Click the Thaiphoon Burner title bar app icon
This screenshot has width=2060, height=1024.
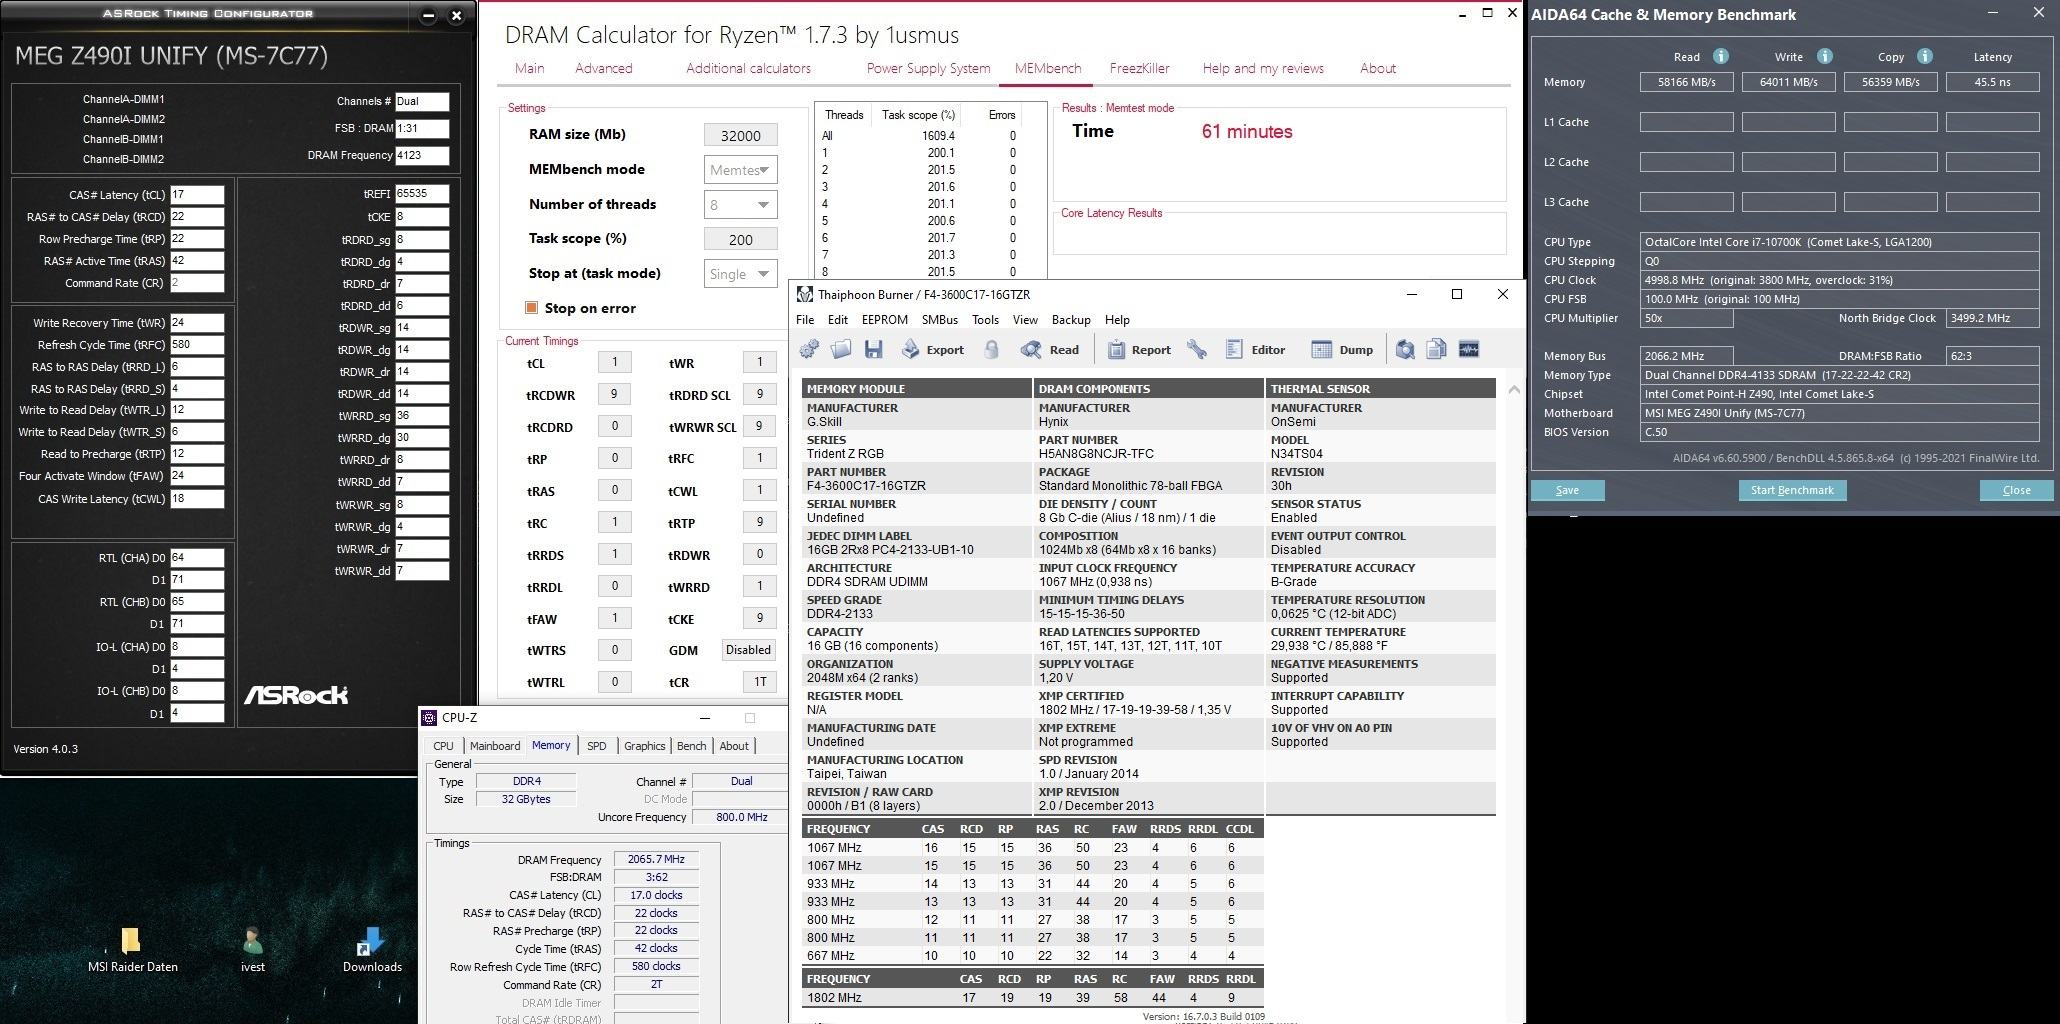tap(804, 294)
